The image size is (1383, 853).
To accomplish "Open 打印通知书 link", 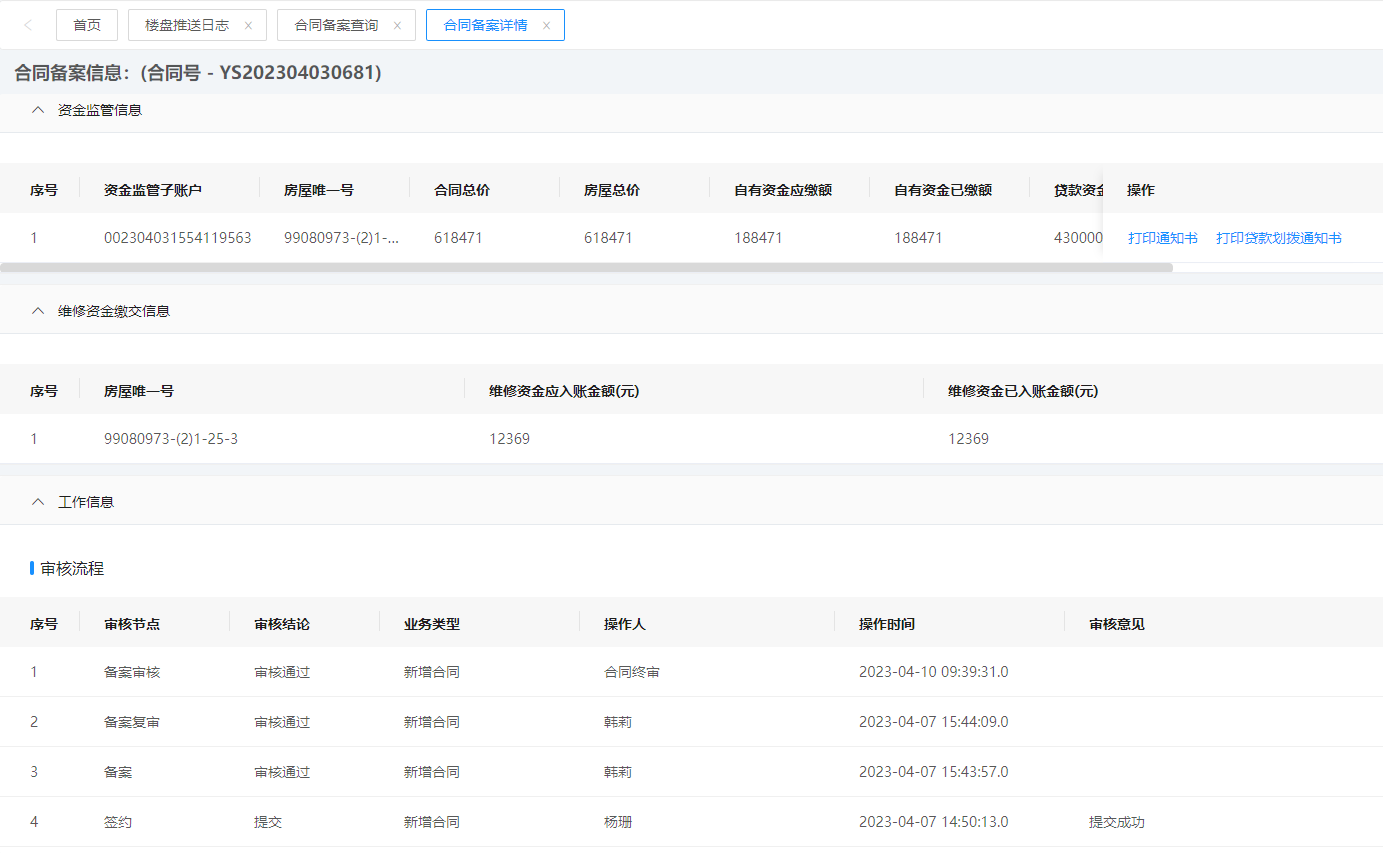I will pyautogui.click(x=1162, y=238).
